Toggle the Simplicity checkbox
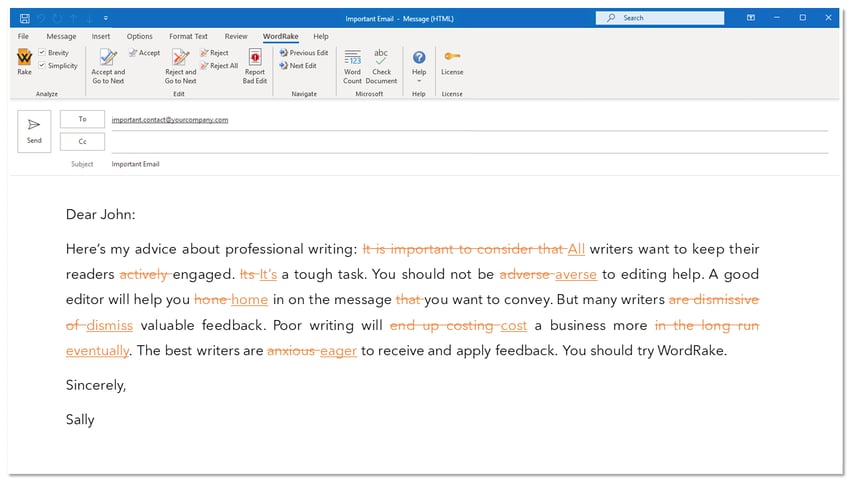850x478 pixels. pos(42,66)
